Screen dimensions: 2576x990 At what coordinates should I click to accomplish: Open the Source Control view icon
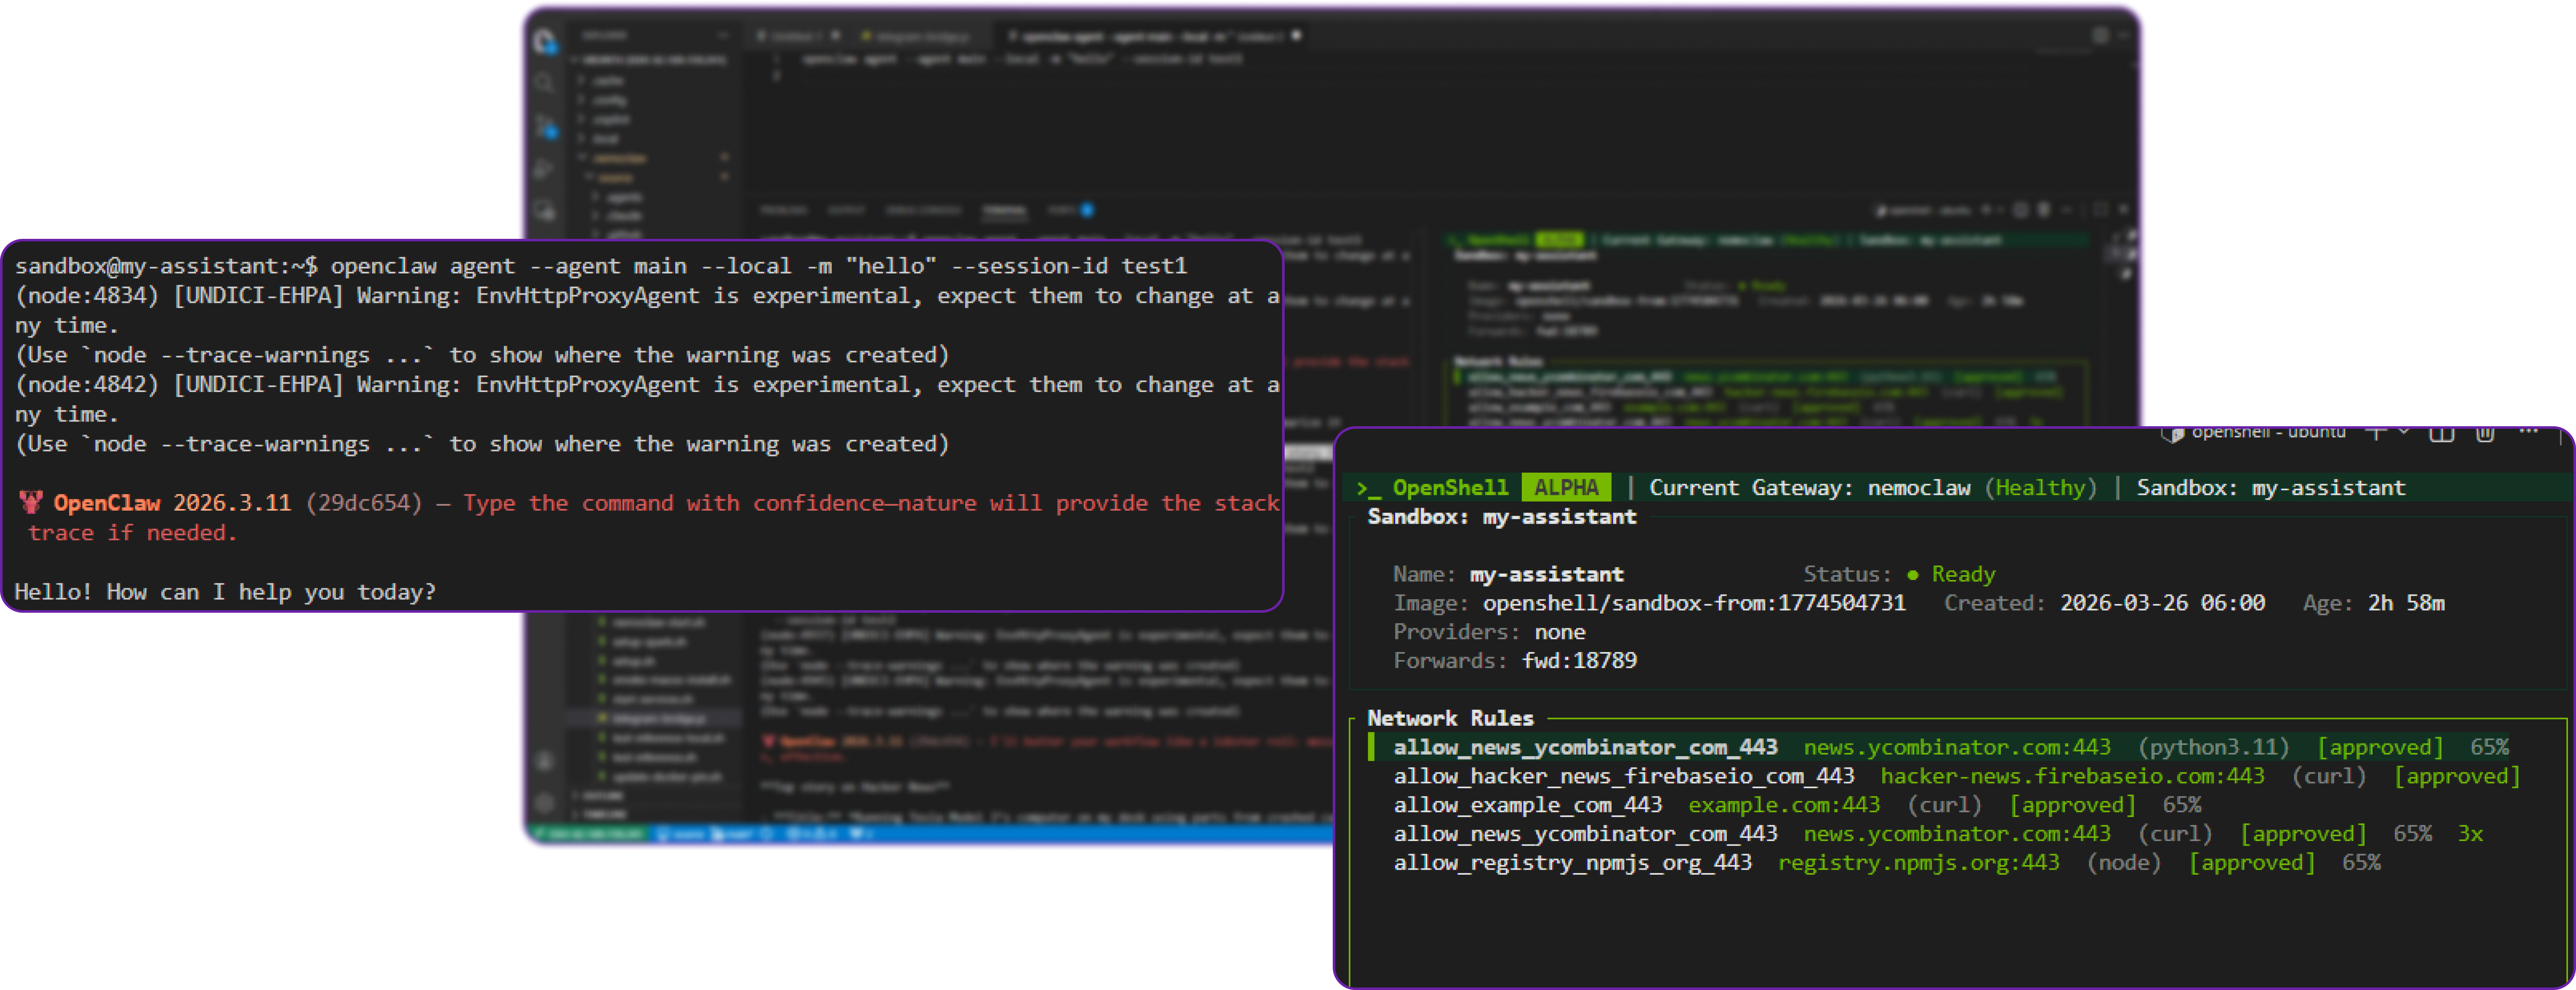point(545,126)
